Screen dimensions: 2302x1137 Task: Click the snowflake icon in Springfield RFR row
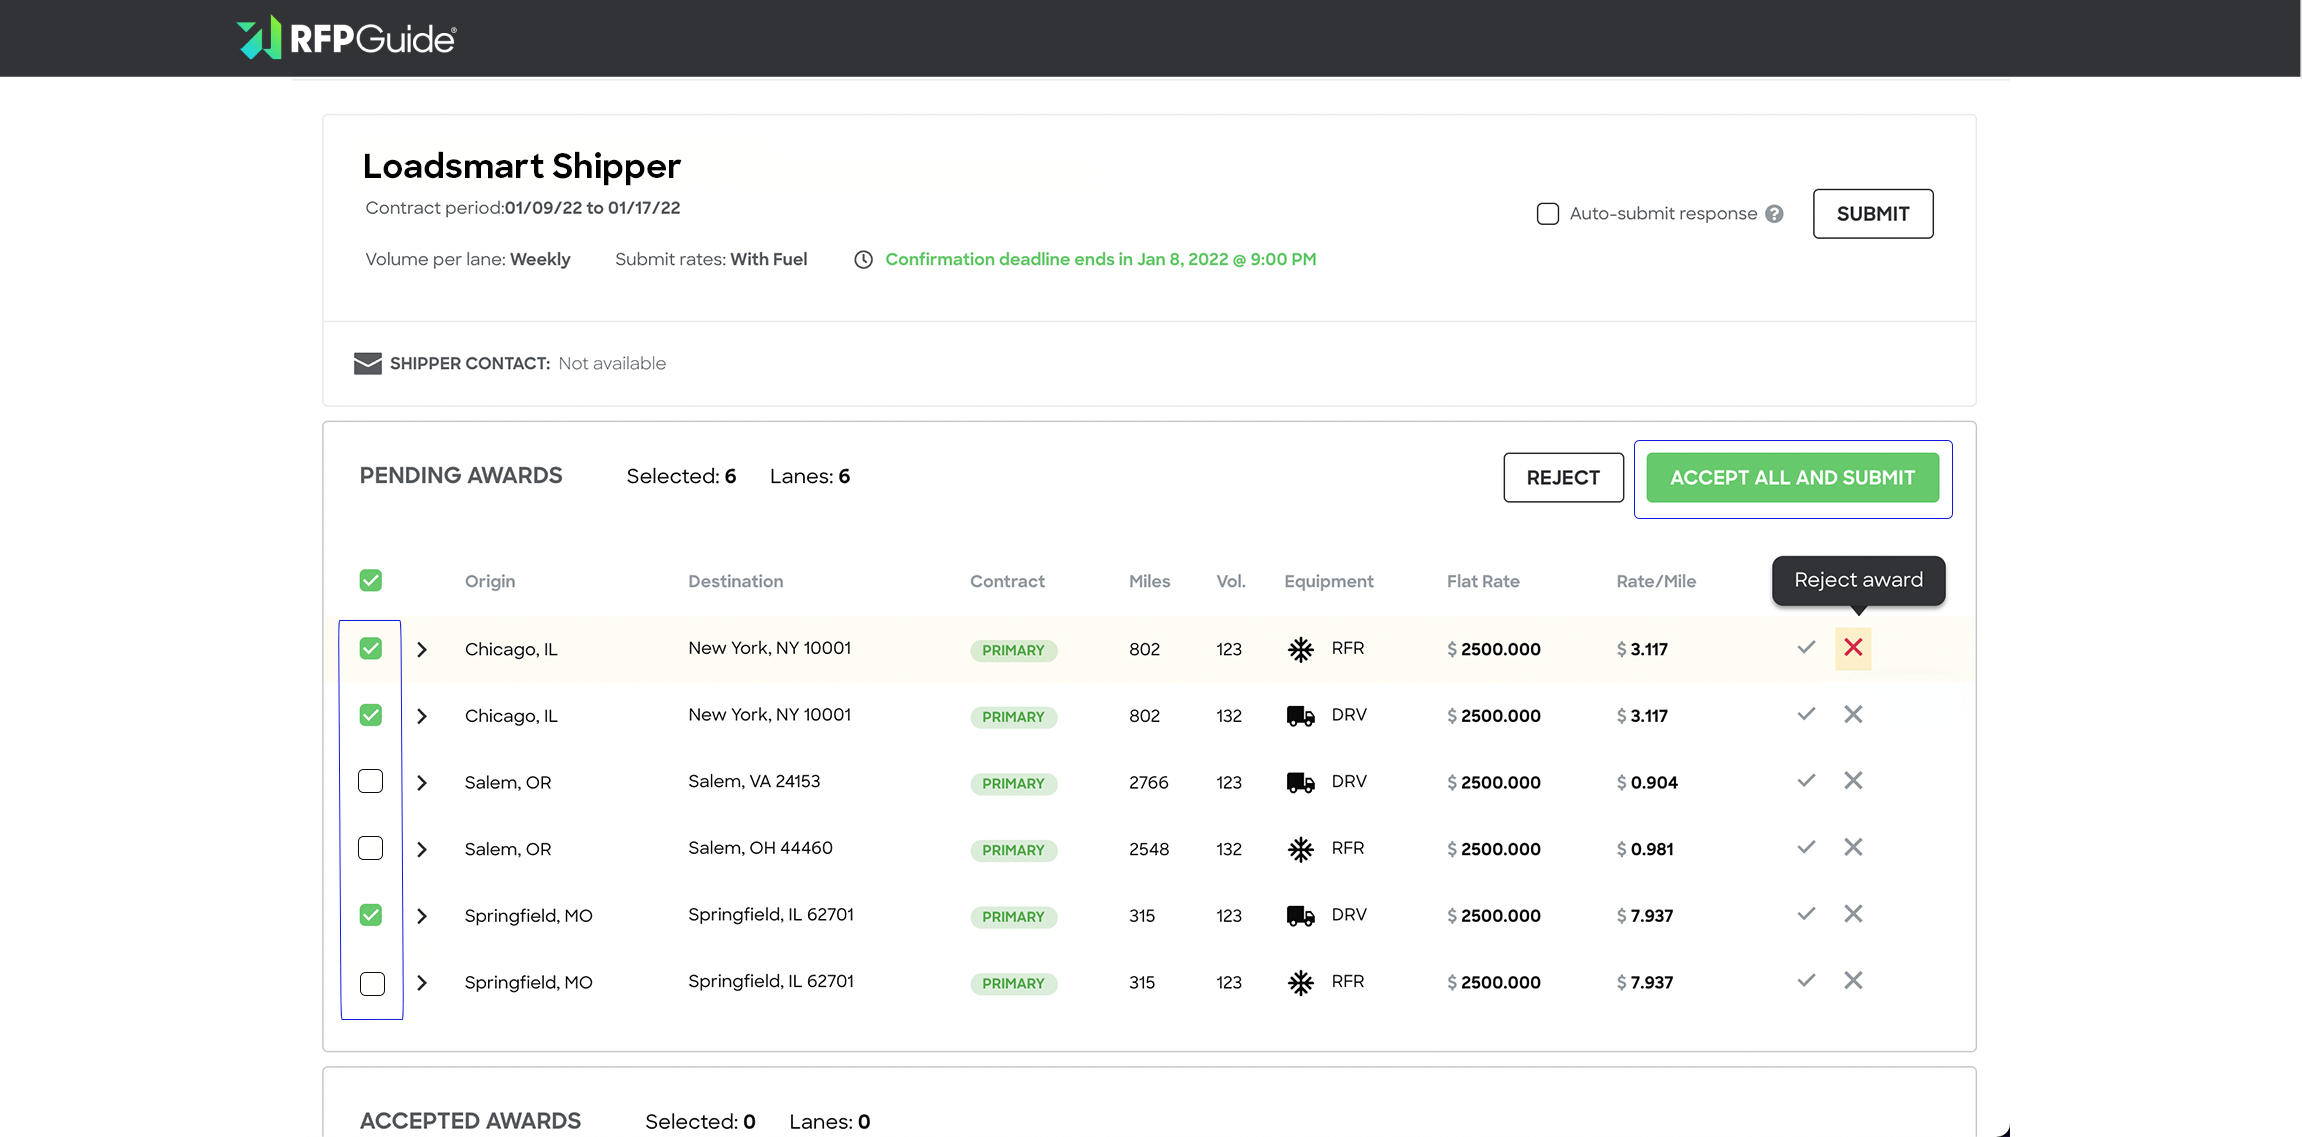pyautogui.click(x=1300, y=983)
